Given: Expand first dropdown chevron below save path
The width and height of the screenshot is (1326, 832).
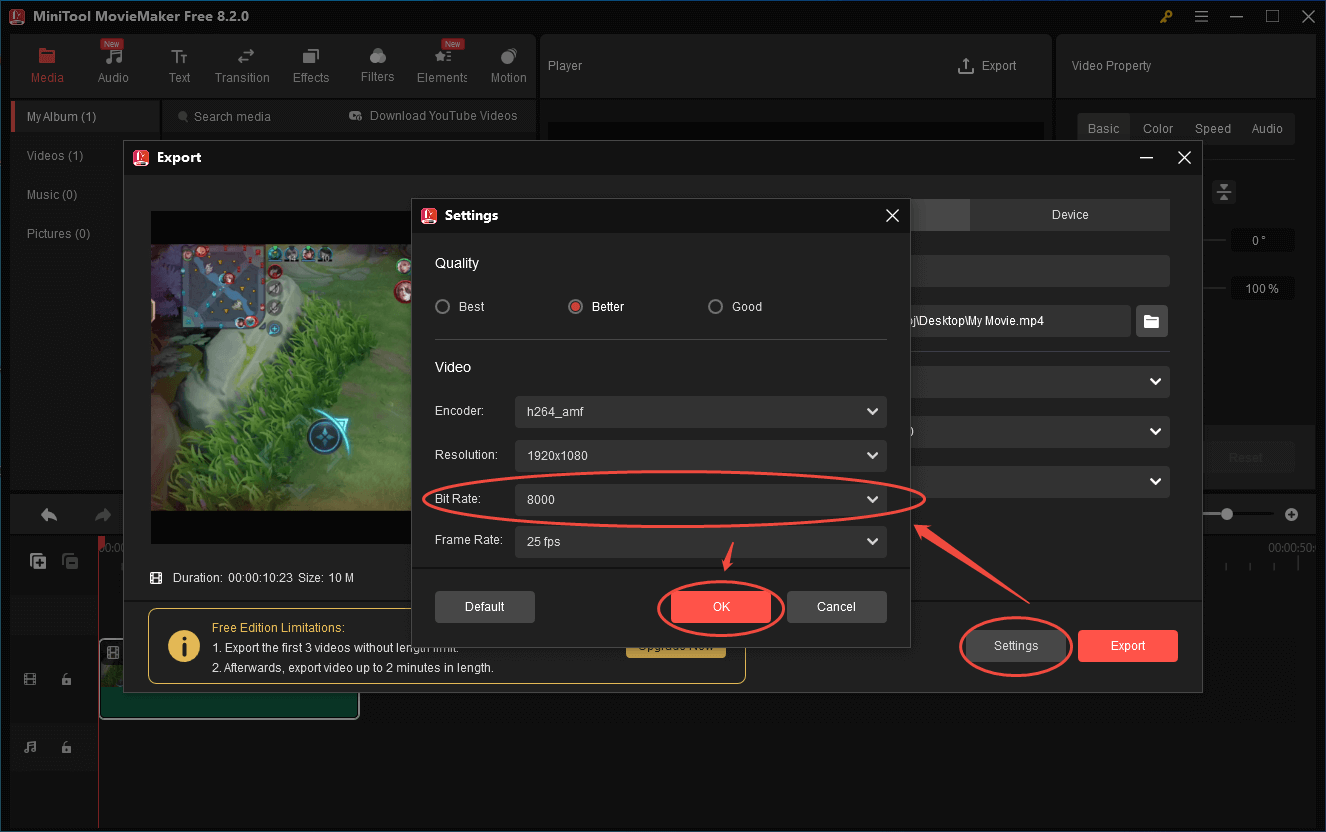Looking at the screenshot, I should click(x=1156, y=381).
